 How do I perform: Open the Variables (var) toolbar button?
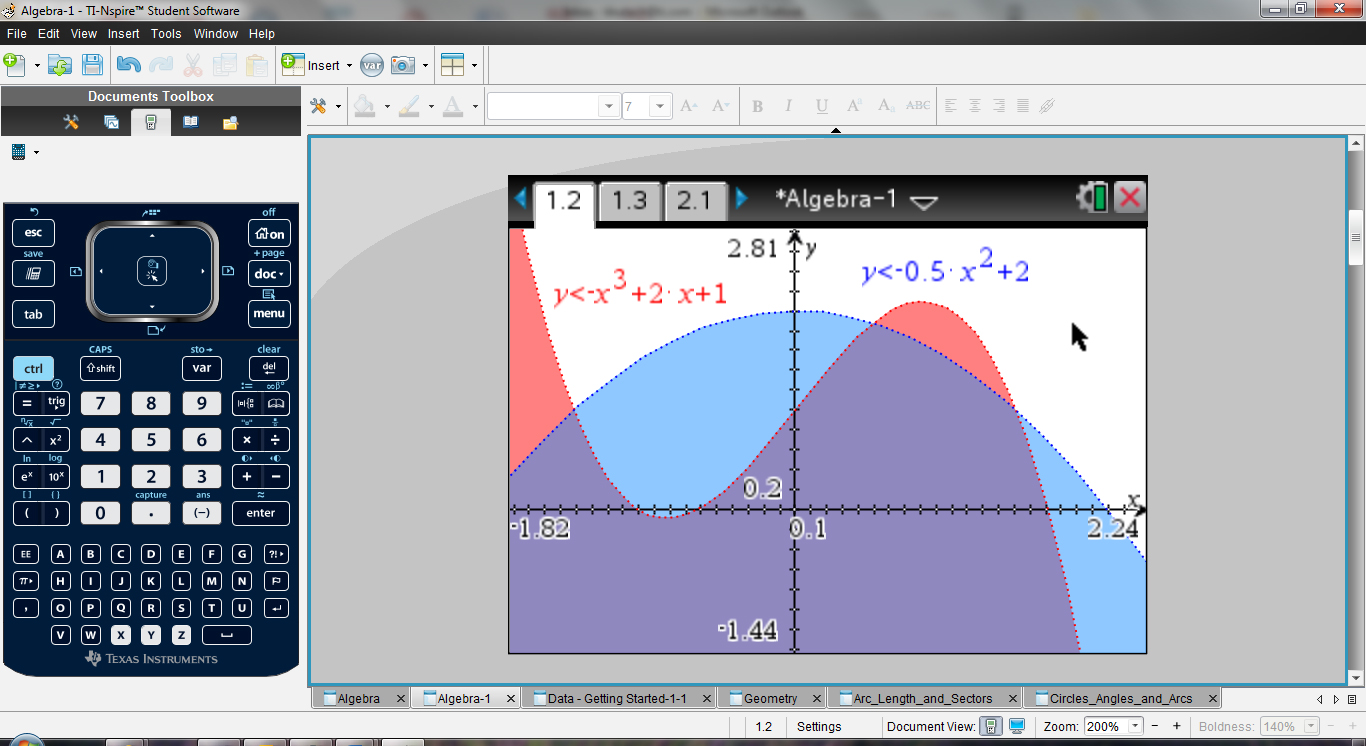point(372,65)
